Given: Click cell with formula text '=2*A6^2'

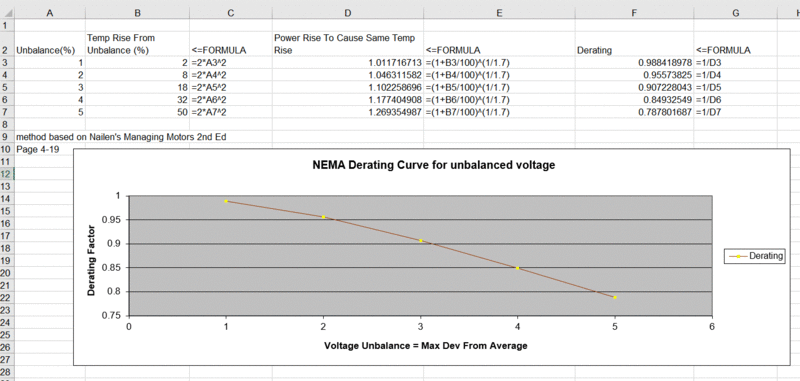Looking at the screenshot, I should coord(231,100).
